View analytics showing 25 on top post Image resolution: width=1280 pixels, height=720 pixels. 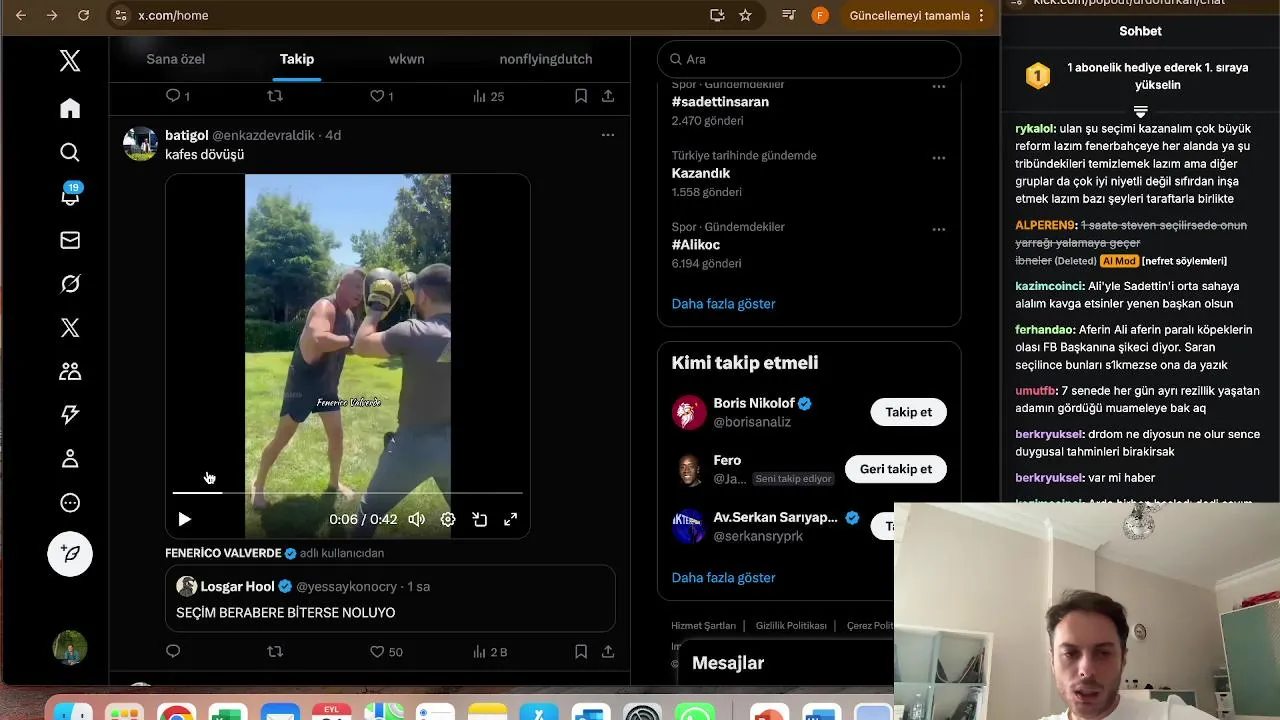click(488, 96)
